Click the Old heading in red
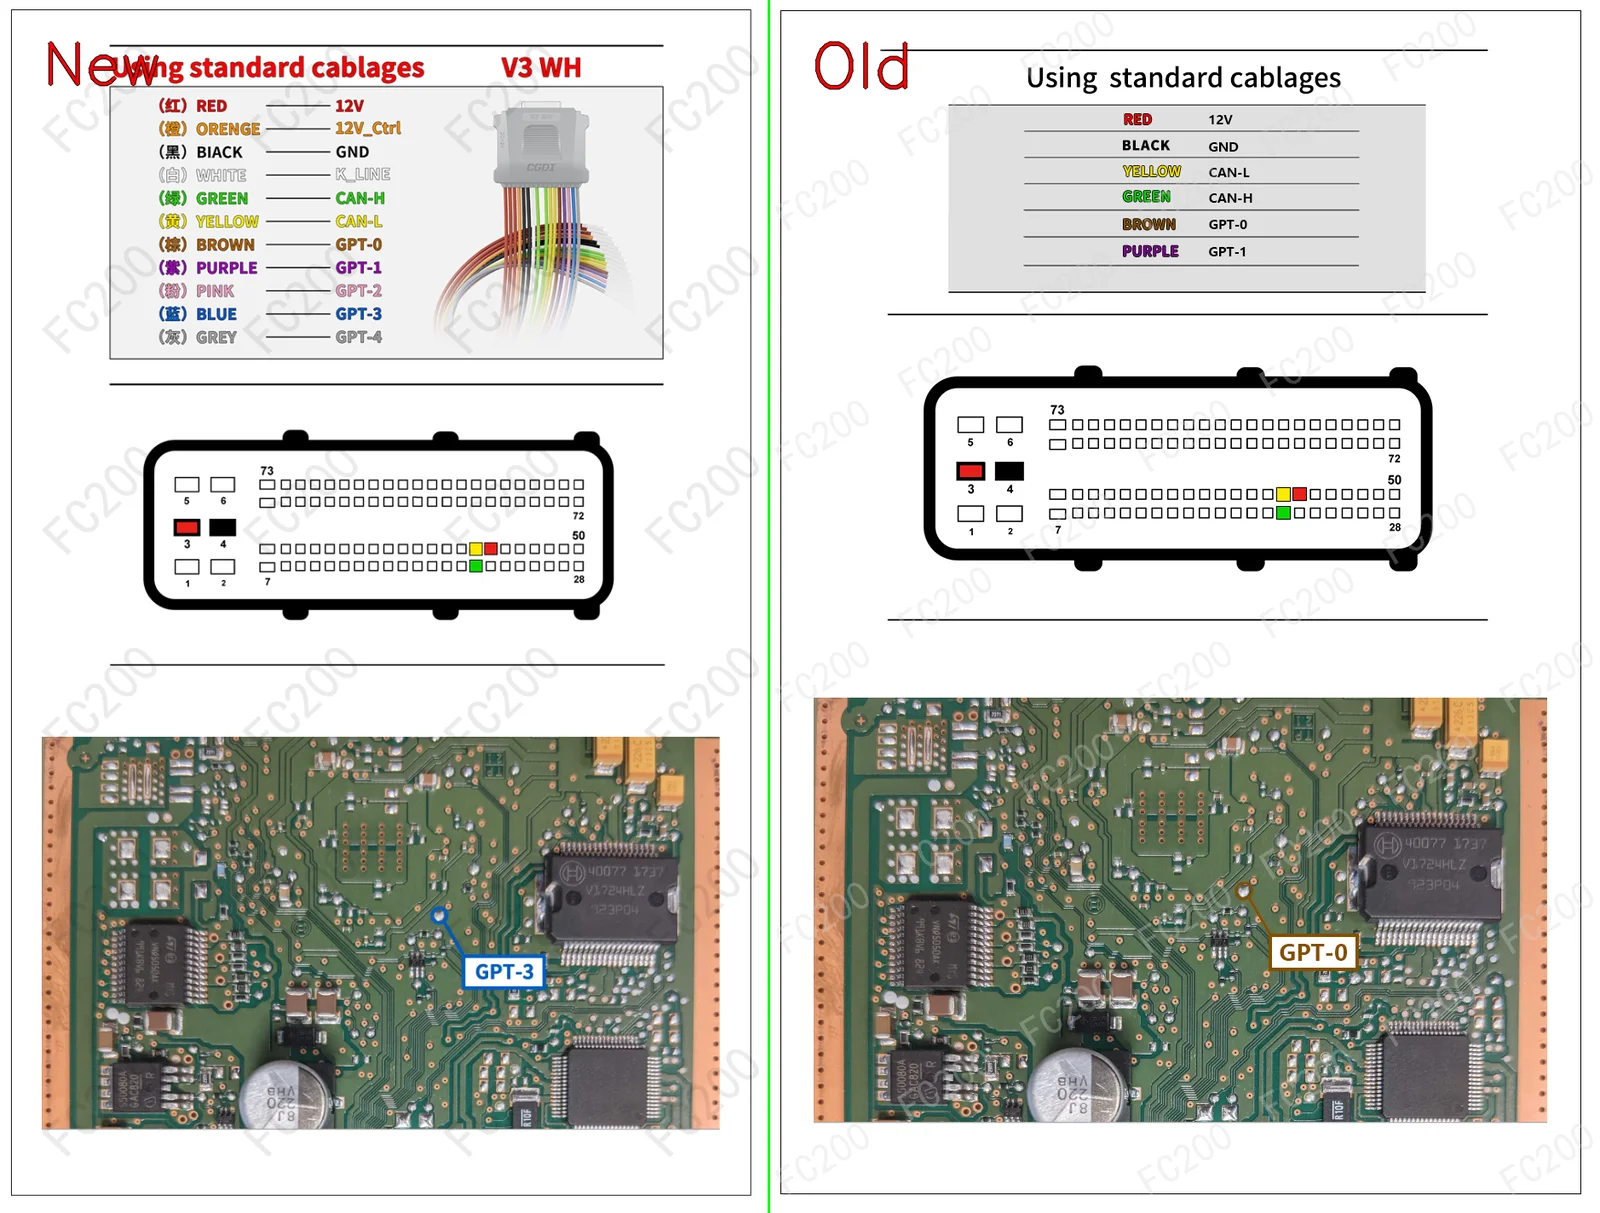Screen dimensions: 1600x1213 coord(861,67)
